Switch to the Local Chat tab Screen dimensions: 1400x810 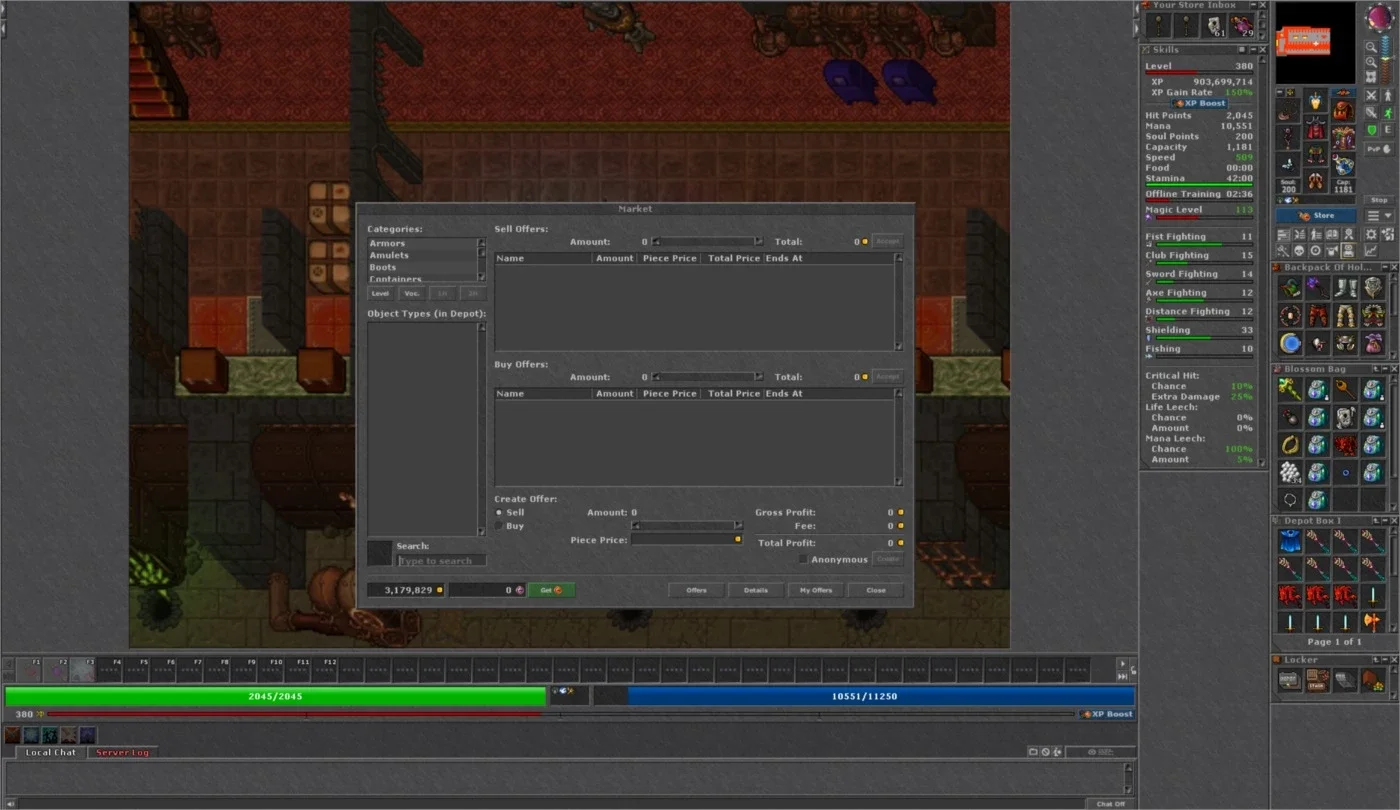coord(51,752)
